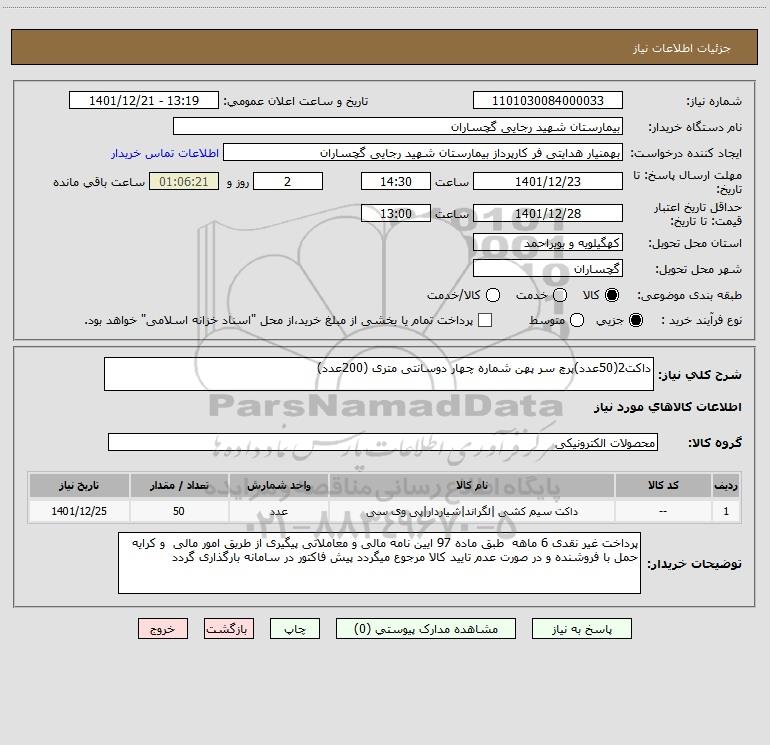The width and height of the screenshot is (770, 745).
Task: Click the بازگشت back button
Action: click(229, 629)
